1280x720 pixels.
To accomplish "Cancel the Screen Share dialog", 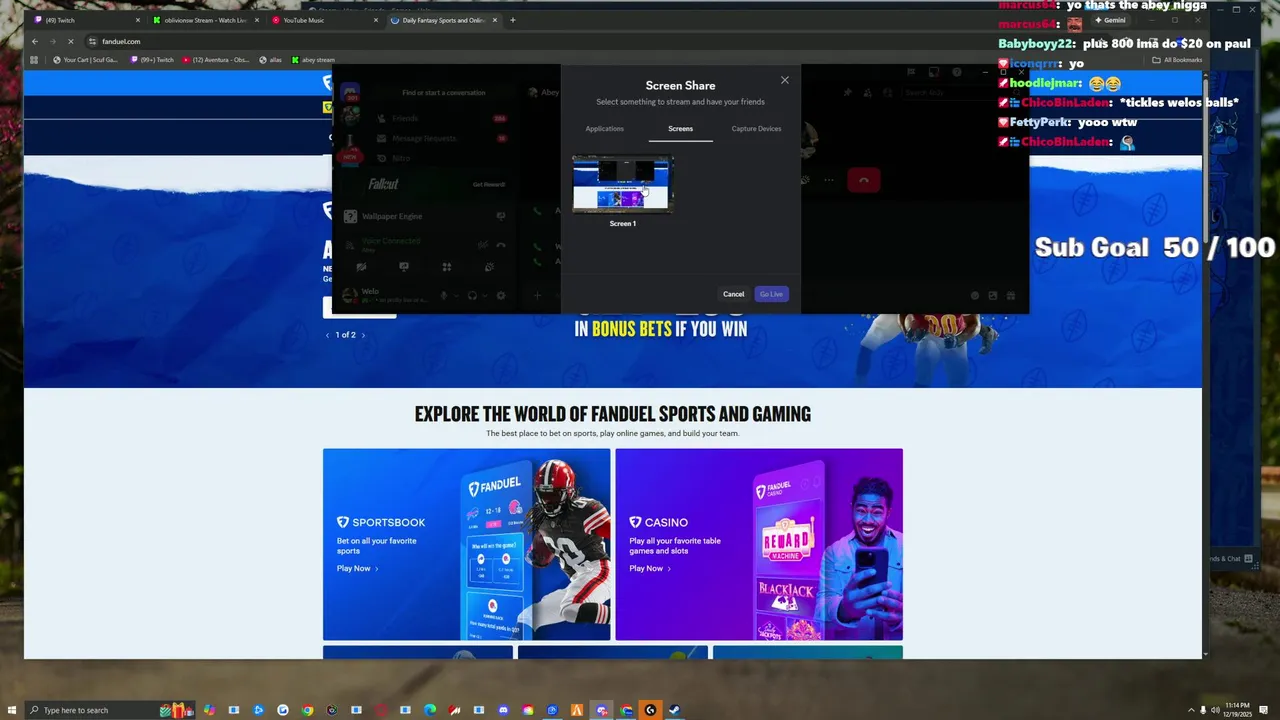I will pyautogui.click(x=733, y=294).
